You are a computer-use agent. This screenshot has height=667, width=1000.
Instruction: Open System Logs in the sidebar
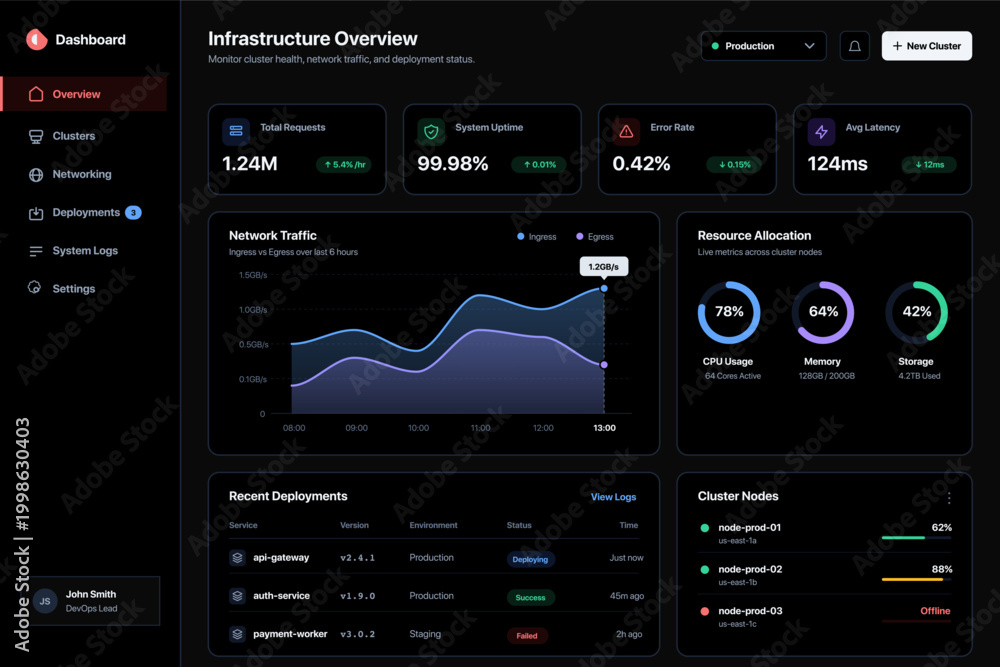coord(84,251)
